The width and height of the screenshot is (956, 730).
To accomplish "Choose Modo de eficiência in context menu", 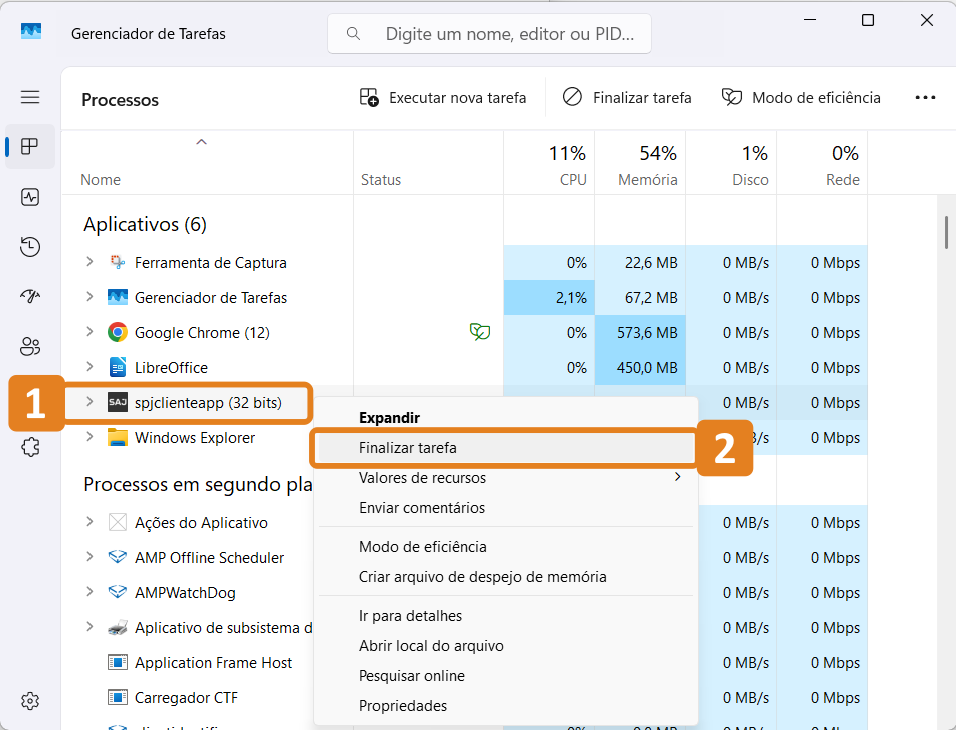I will pyautogui.click(x=423, y=547).
